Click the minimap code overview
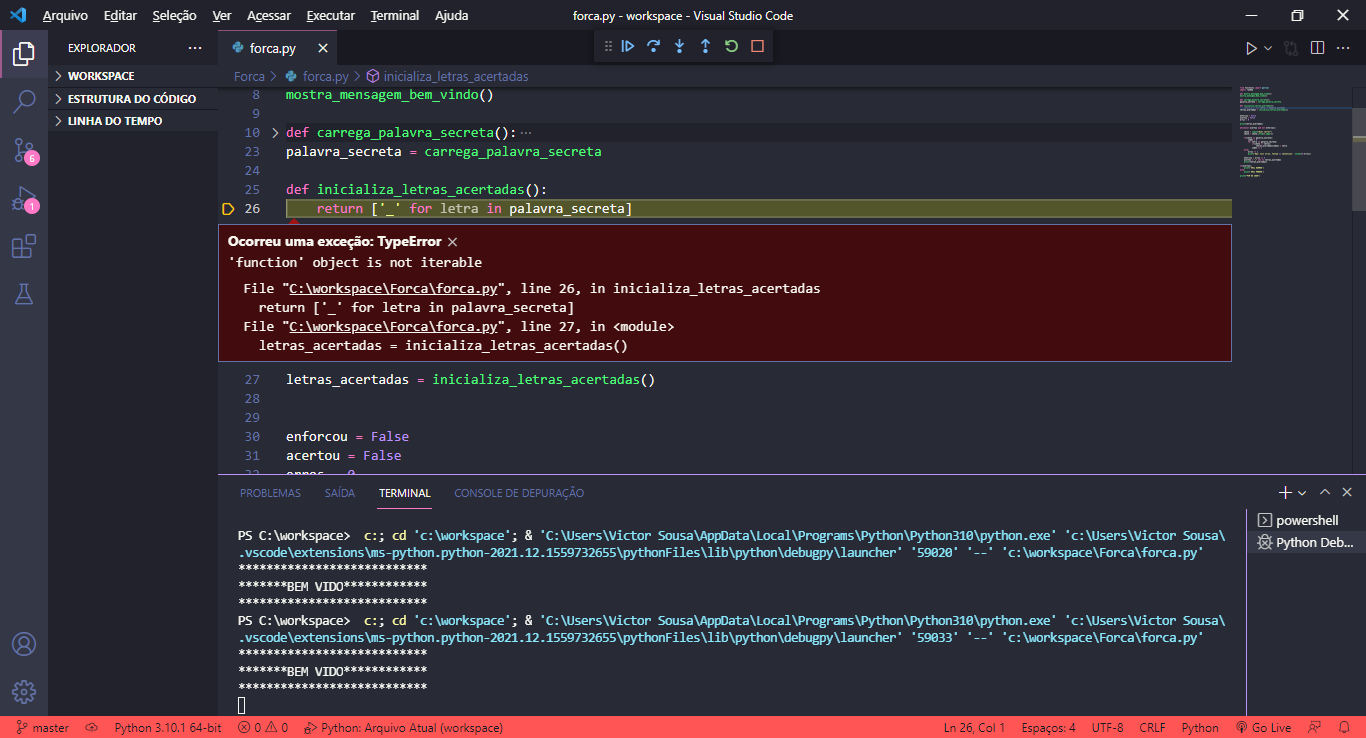 tap(1293, 130)
